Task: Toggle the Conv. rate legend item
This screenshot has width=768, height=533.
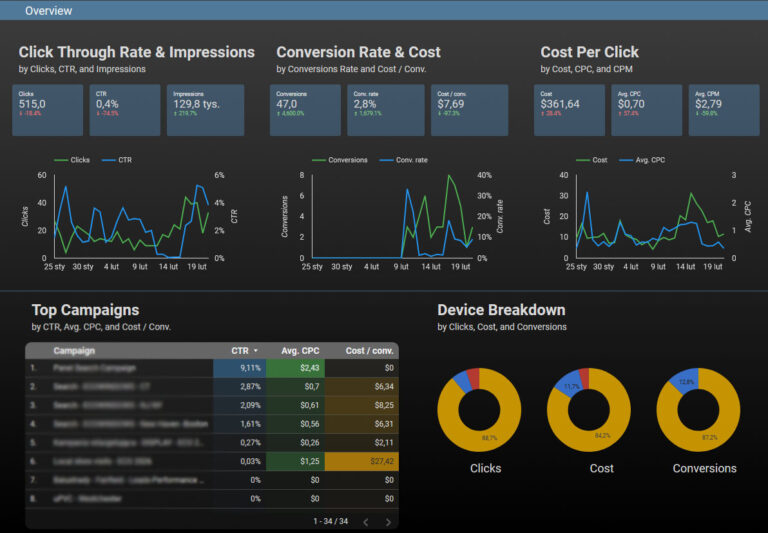Action: (x=404, y=160)
